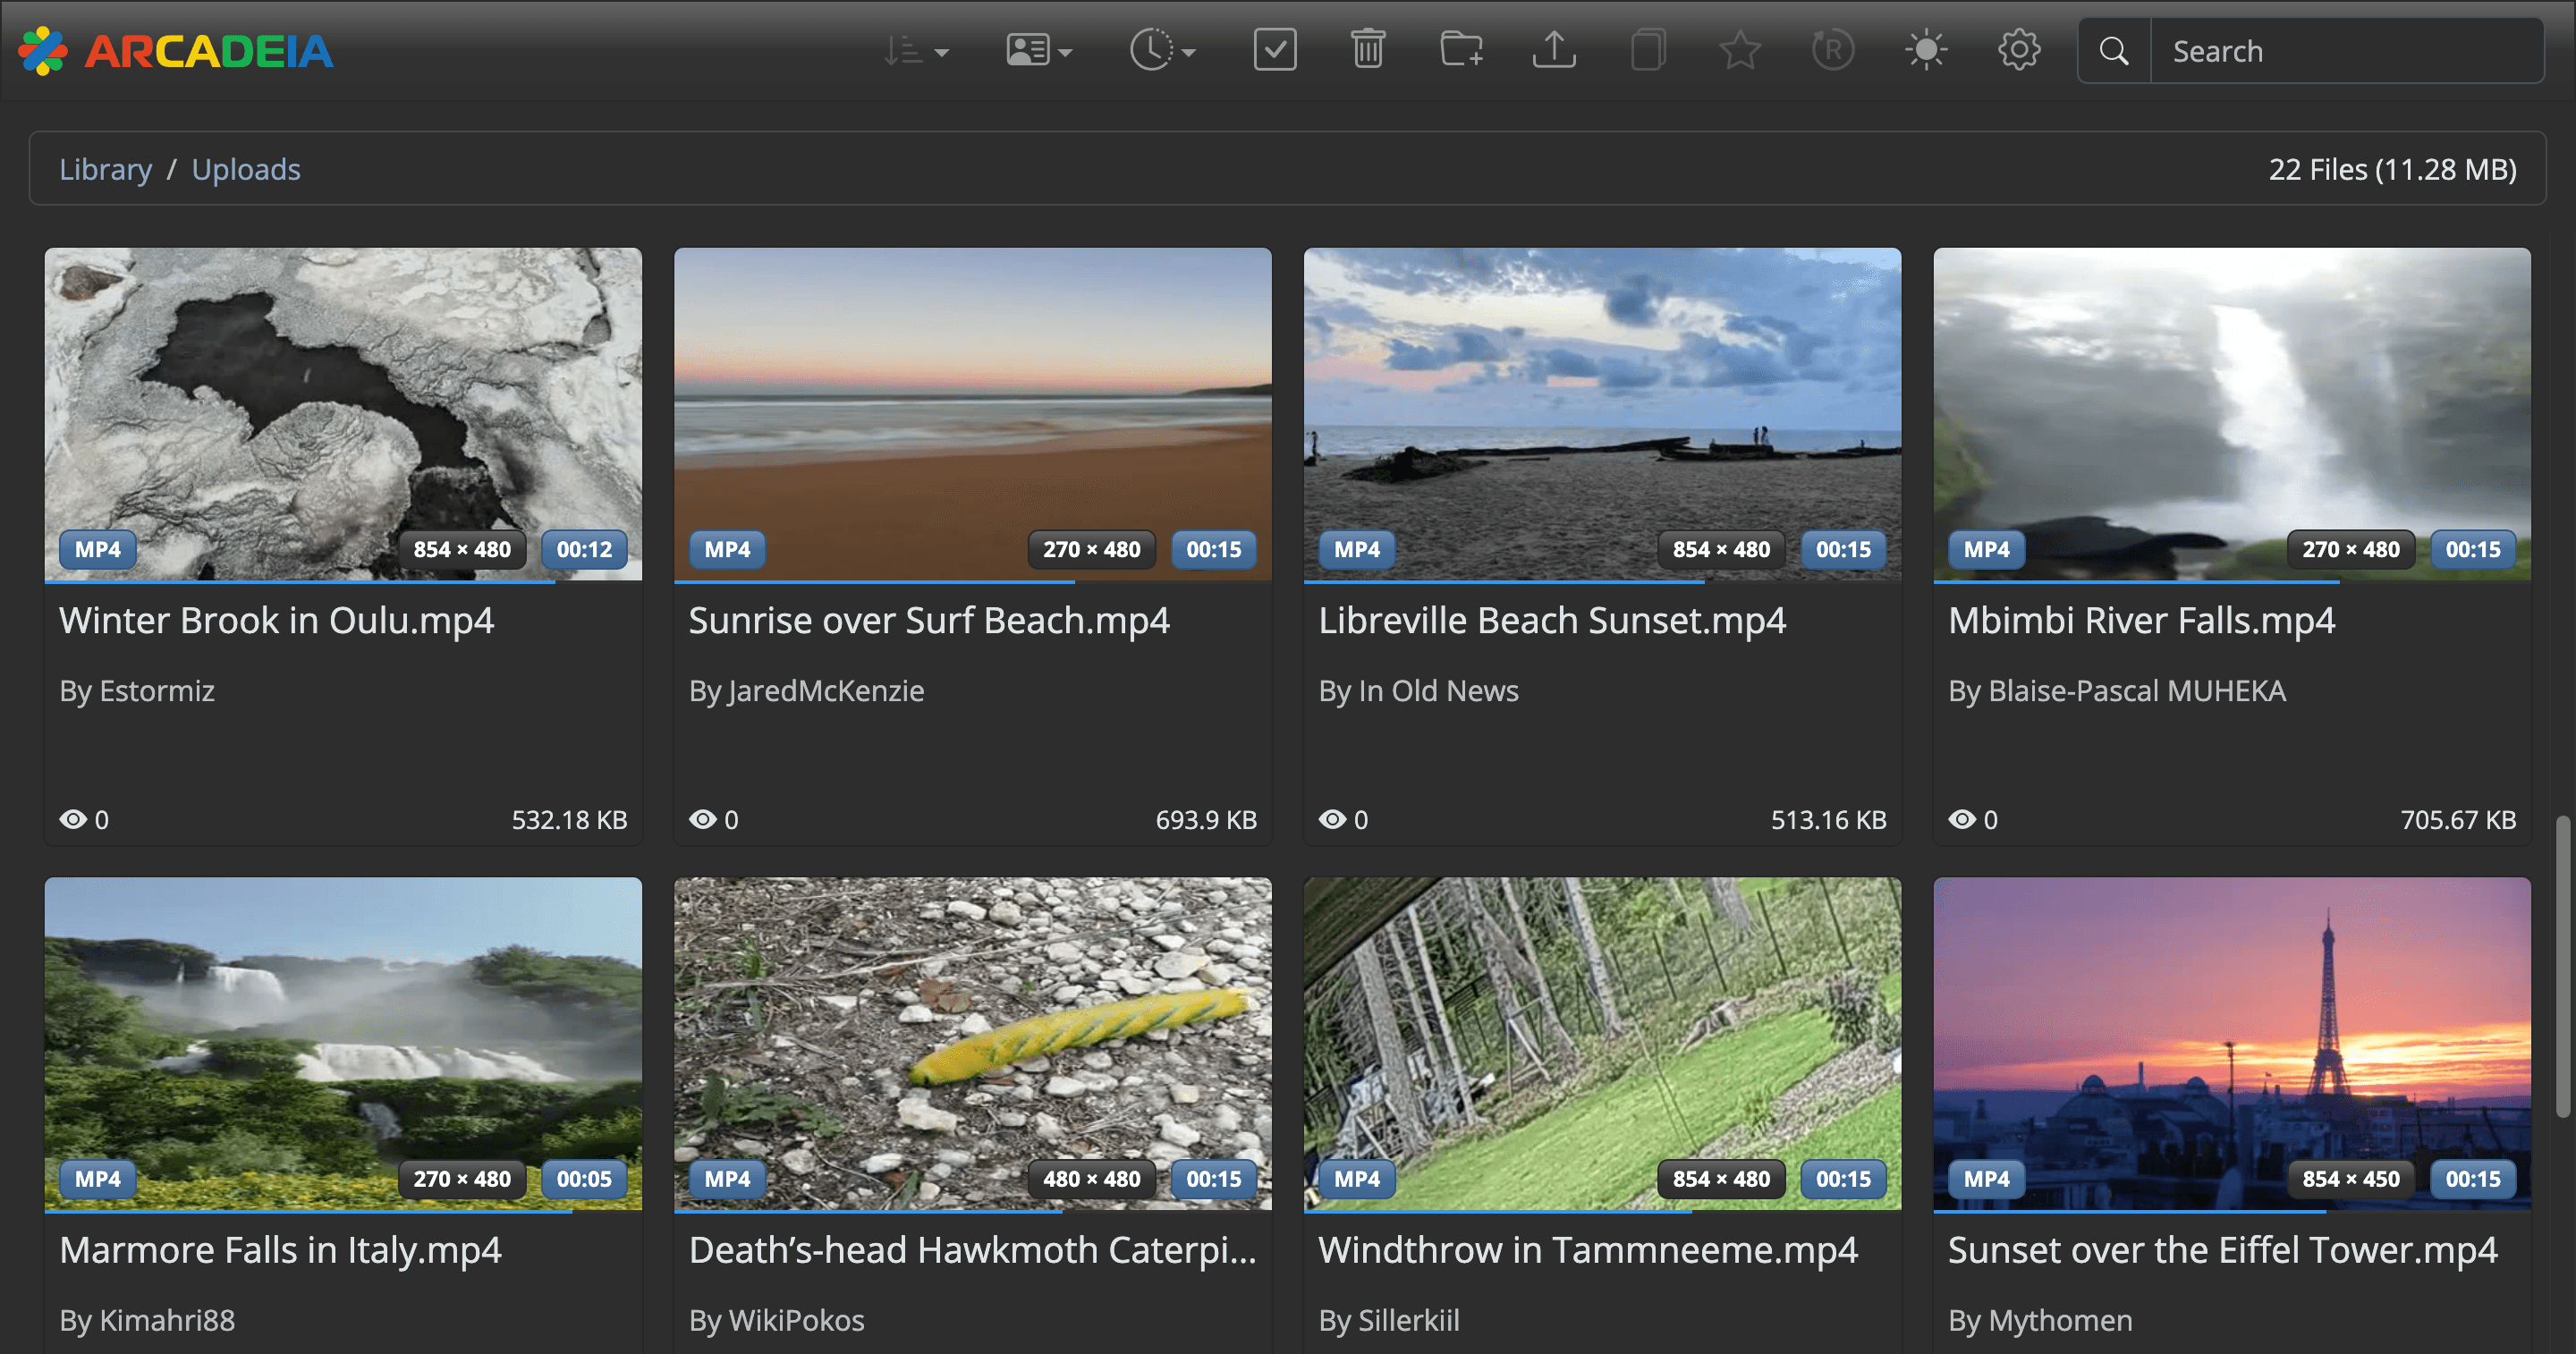This screenshot has width=2576, height=1354.
Task: Open the sort order dropdown
Action: (x=915, y=50)
